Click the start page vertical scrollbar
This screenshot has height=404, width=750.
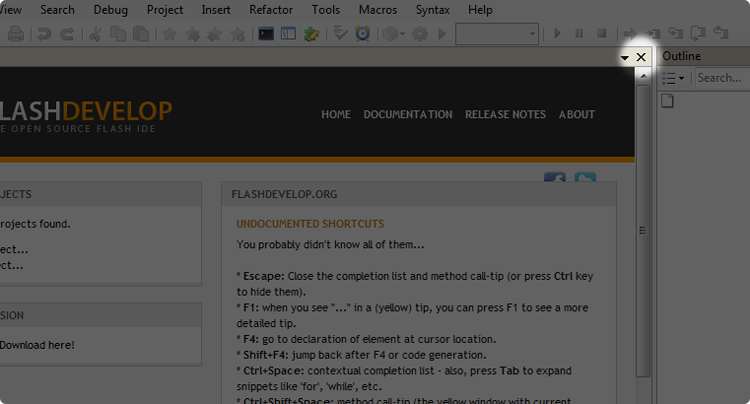pos(643,230)
